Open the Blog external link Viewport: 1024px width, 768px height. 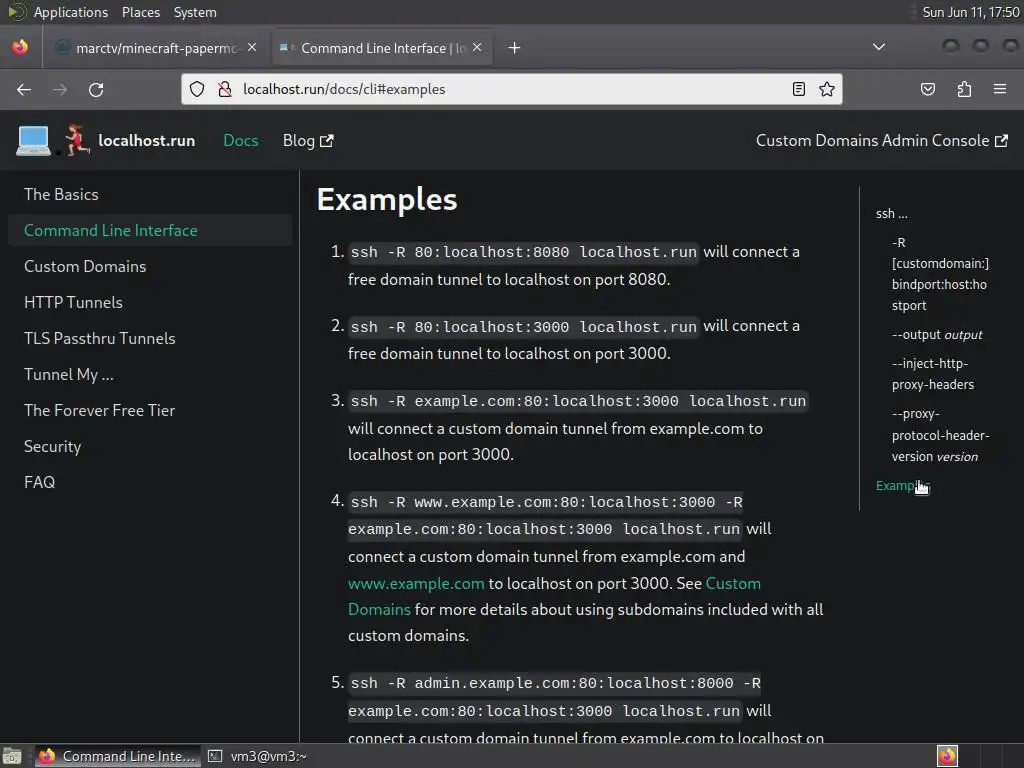pyautogui.click(x=308, y=140)
